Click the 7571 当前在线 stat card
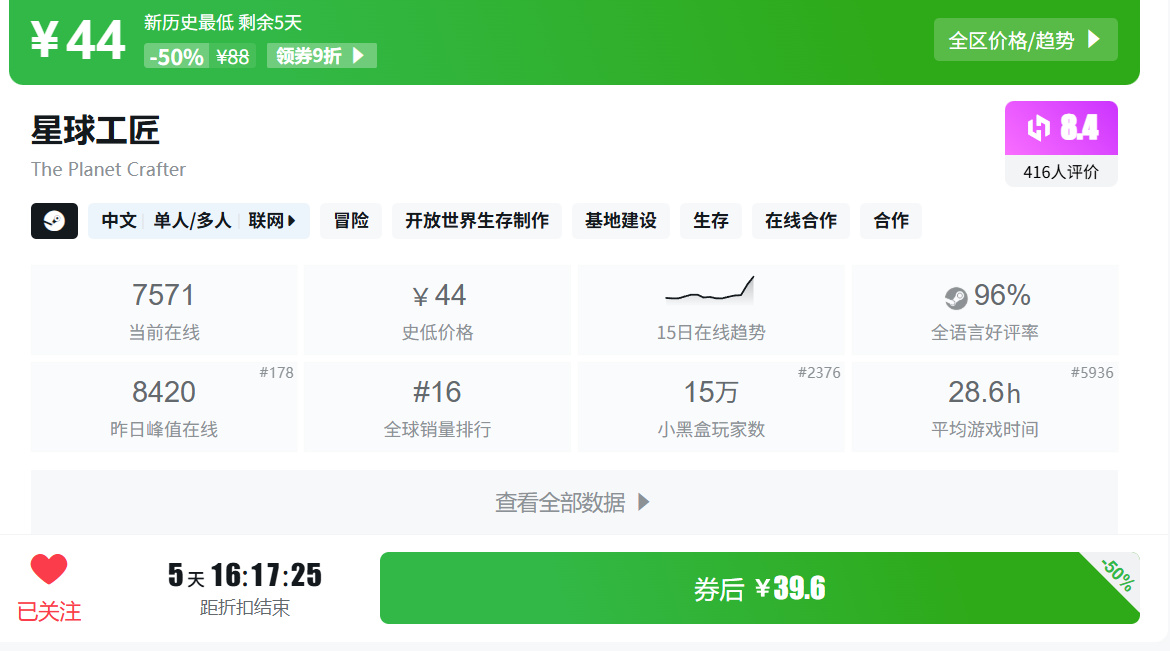Viewport: 1170px width, 651px height. (163, 310)
